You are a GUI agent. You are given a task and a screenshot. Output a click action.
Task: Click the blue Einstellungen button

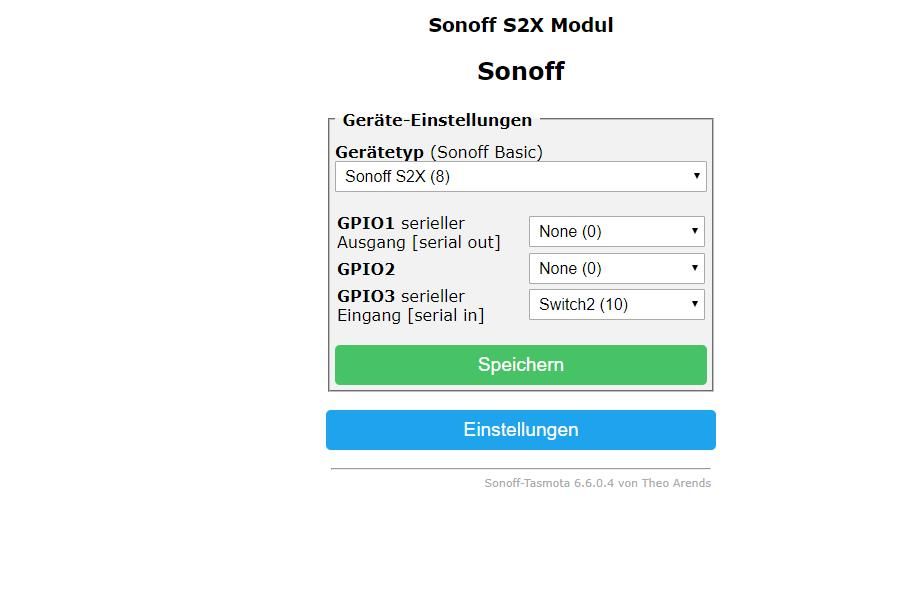click(x=521, y=430)
